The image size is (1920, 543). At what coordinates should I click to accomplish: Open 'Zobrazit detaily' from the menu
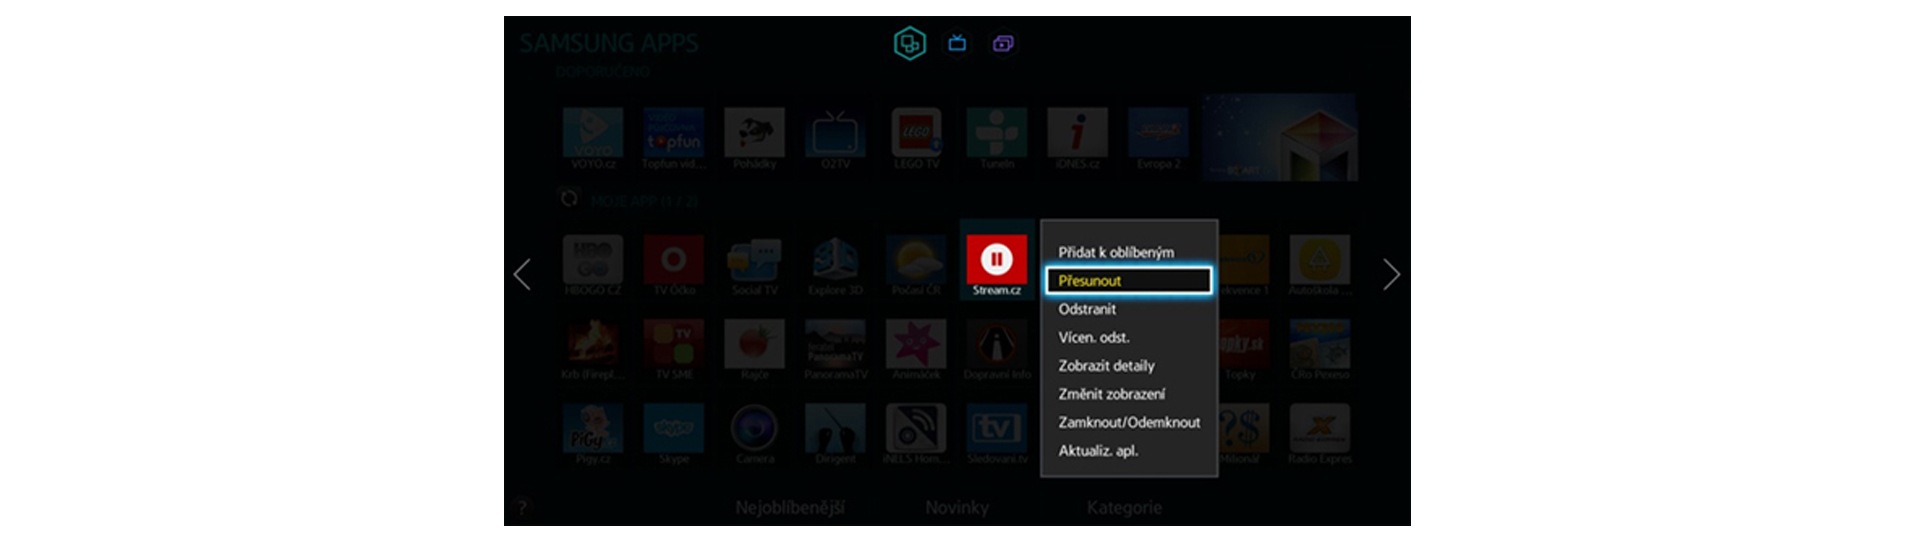click(x=1106, y=366)
